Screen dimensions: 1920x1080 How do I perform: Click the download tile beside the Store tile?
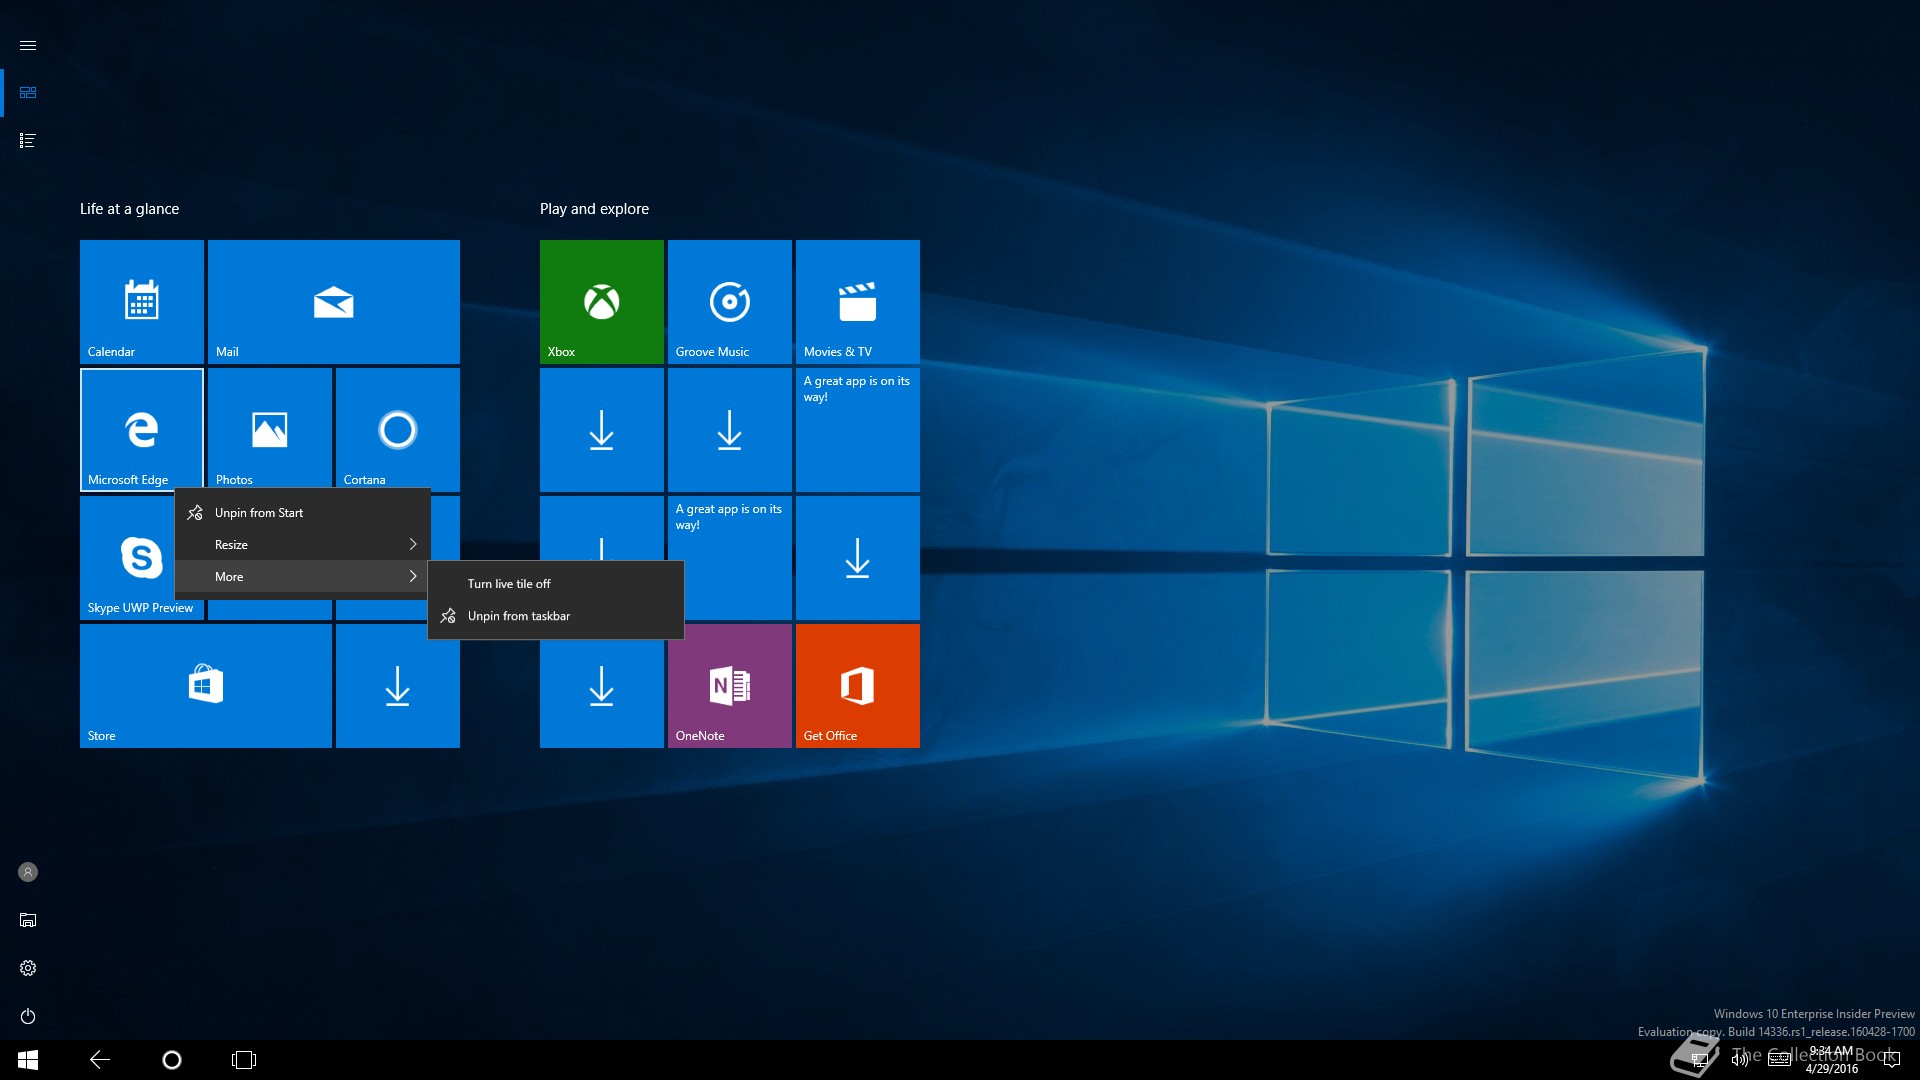[398, 685]
